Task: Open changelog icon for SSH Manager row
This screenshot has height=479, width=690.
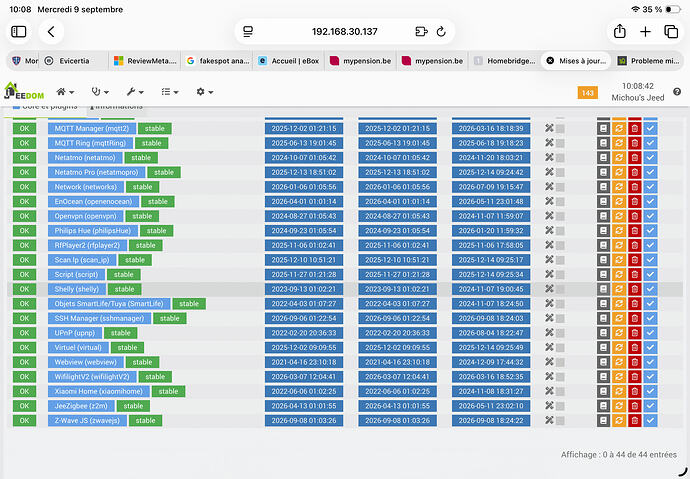Action: click(603, 318)
